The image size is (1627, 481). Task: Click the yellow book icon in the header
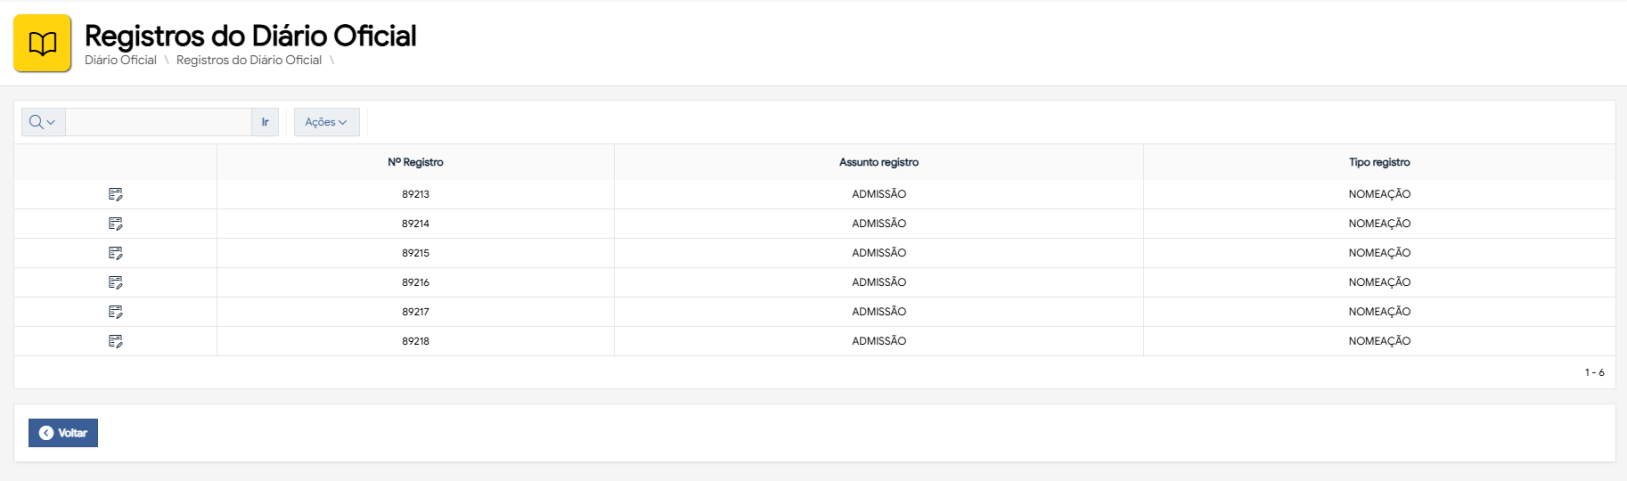(42, 43)
